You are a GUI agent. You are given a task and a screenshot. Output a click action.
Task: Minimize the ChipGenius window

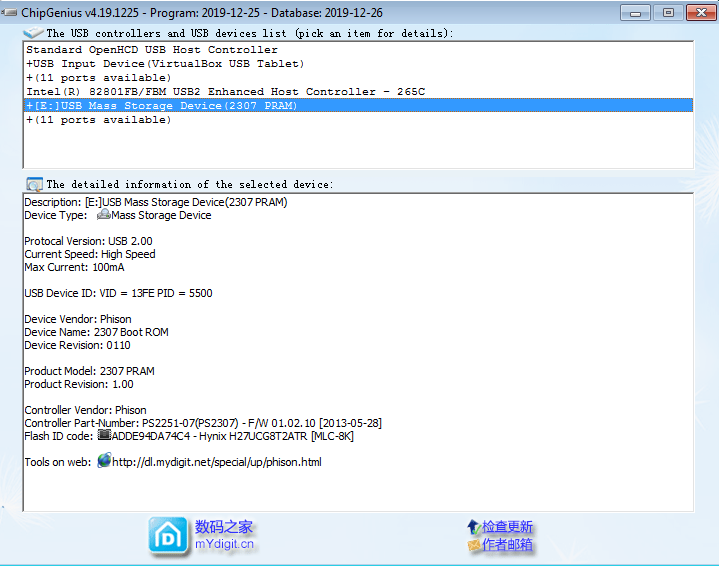635,13
